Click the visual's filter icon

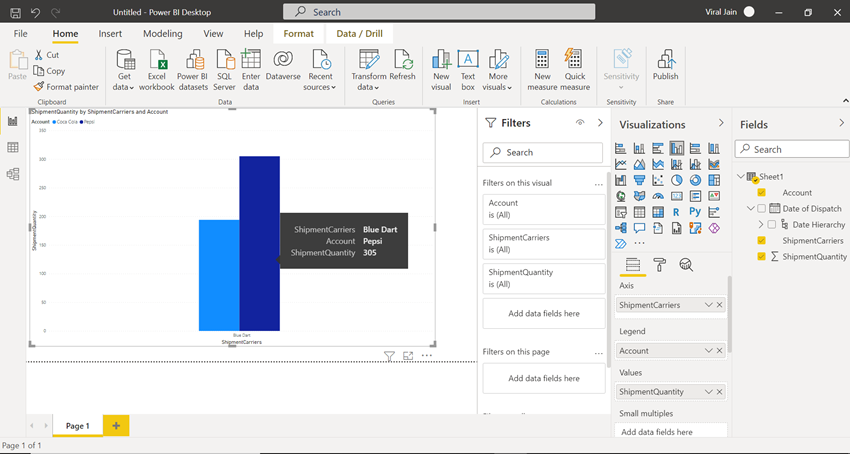[x=389, y=356]
